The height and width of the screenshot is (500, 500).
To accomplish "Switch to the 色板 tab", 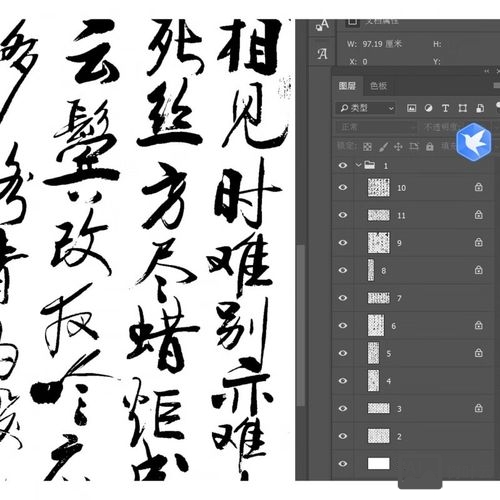I will 378,86.
